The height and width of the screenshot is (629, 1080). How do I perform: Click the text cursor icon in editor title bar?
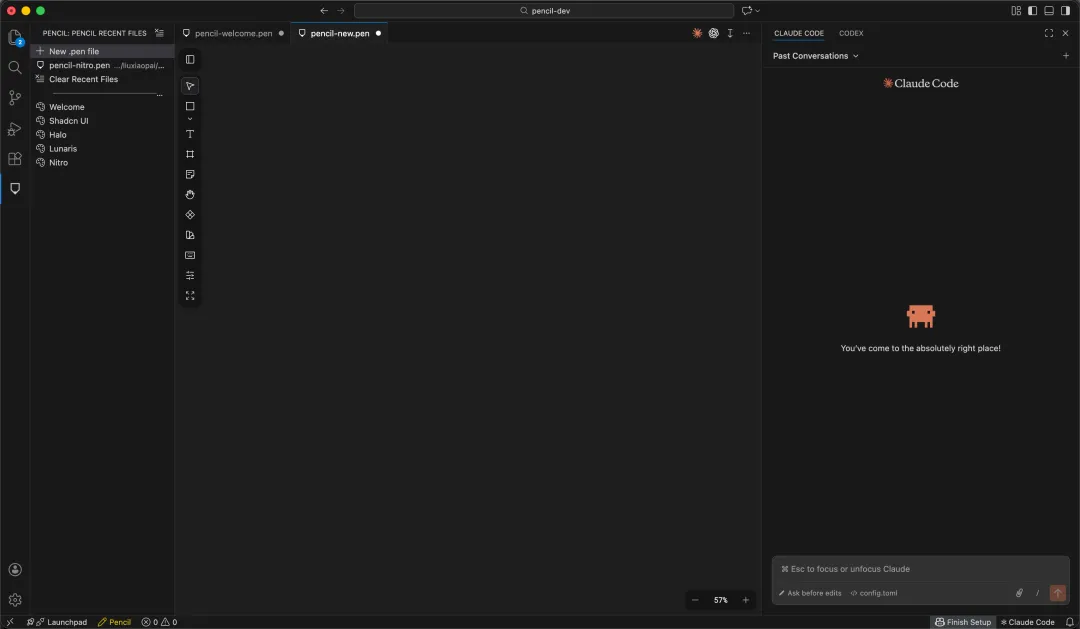pyautogui.click(x=730, y=33)
